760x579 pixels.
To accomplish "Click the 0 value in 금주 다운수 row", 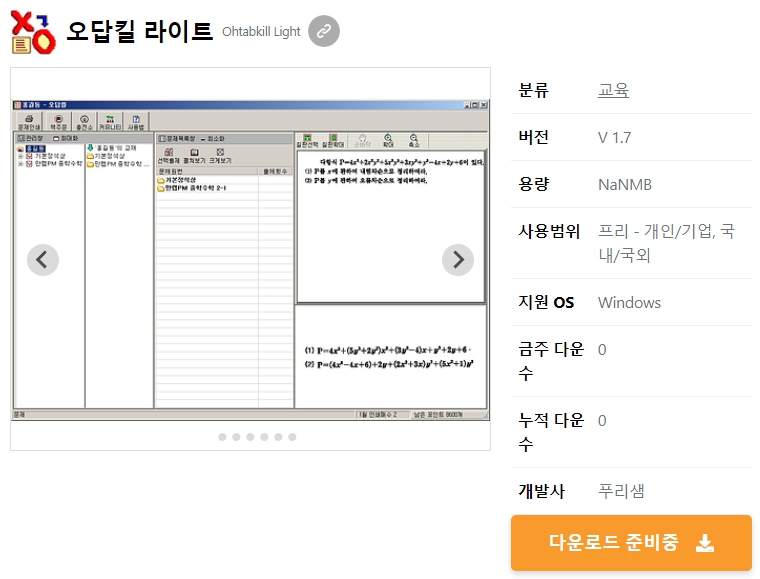I will click(602, 350).
